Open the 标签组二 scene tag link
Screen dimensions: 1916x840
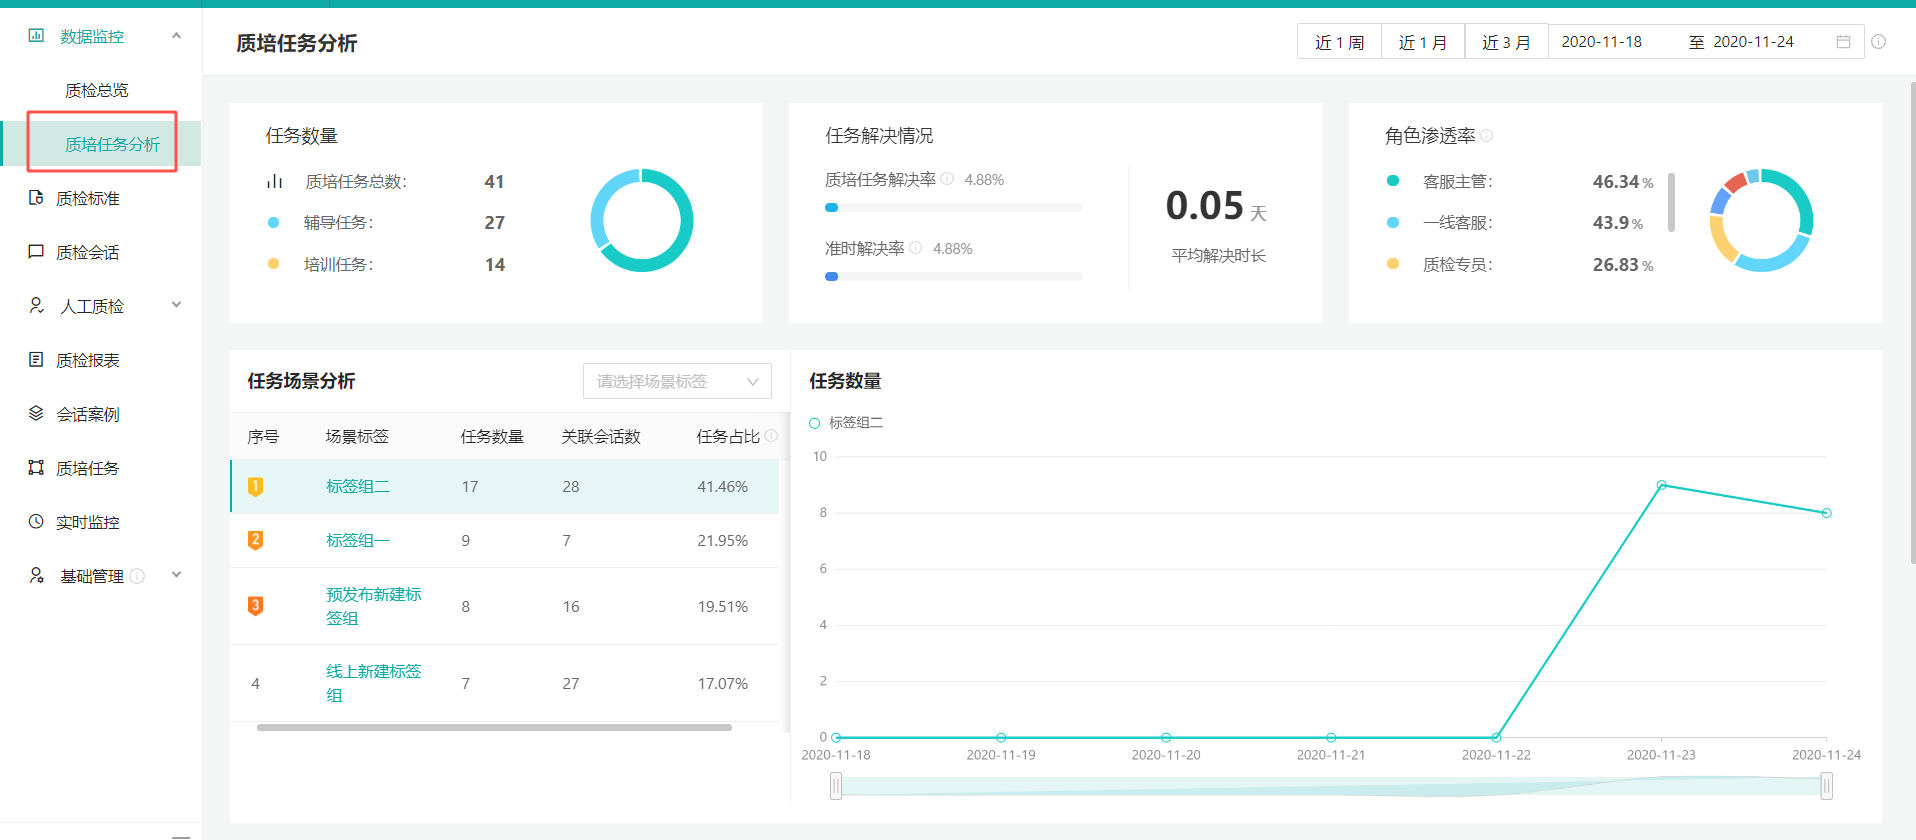coord(357,487)
